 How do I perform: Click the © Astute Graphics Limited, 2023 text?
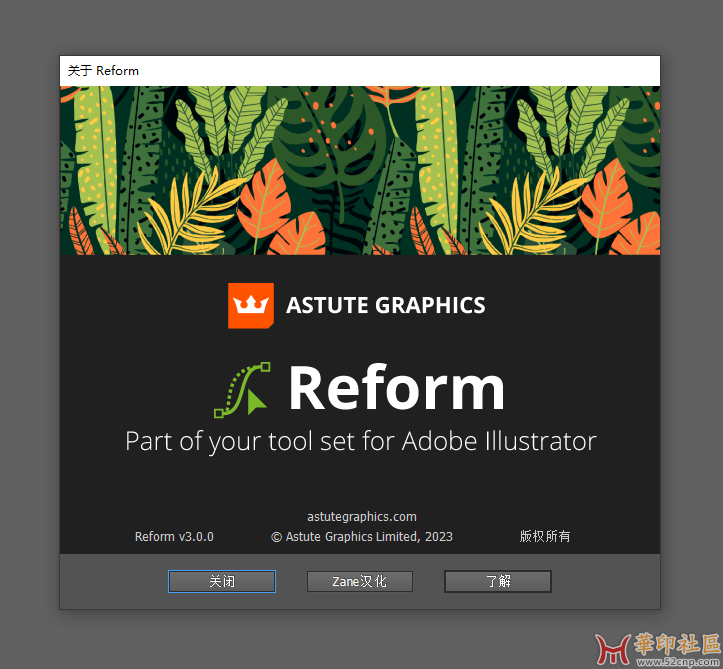[362, 537]
